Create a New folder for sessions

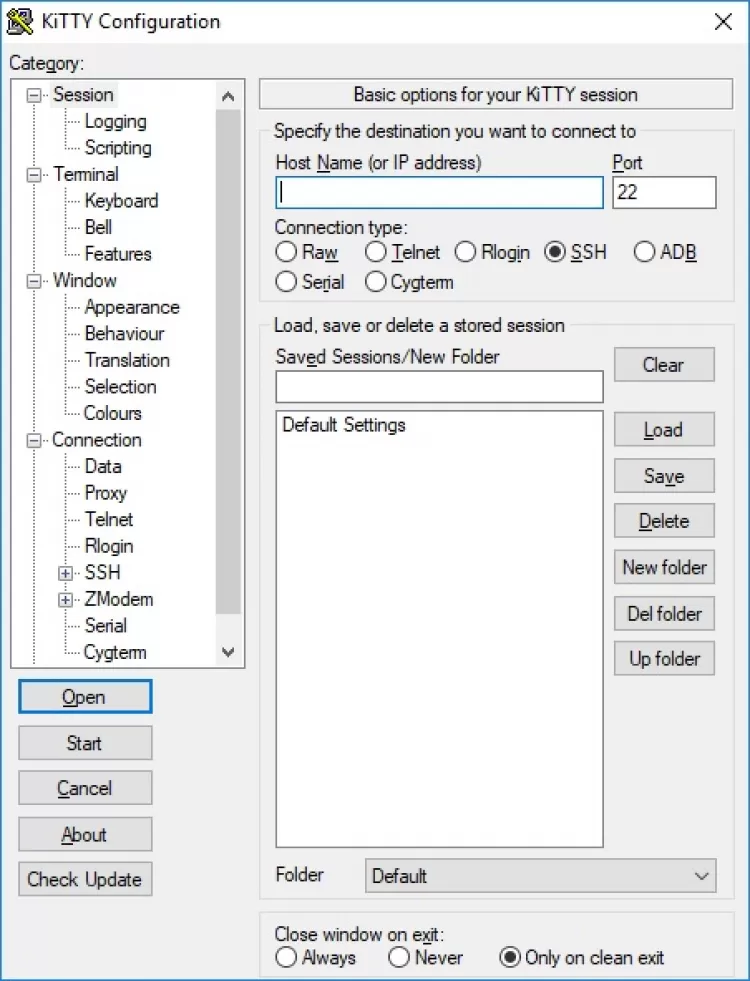664,567
